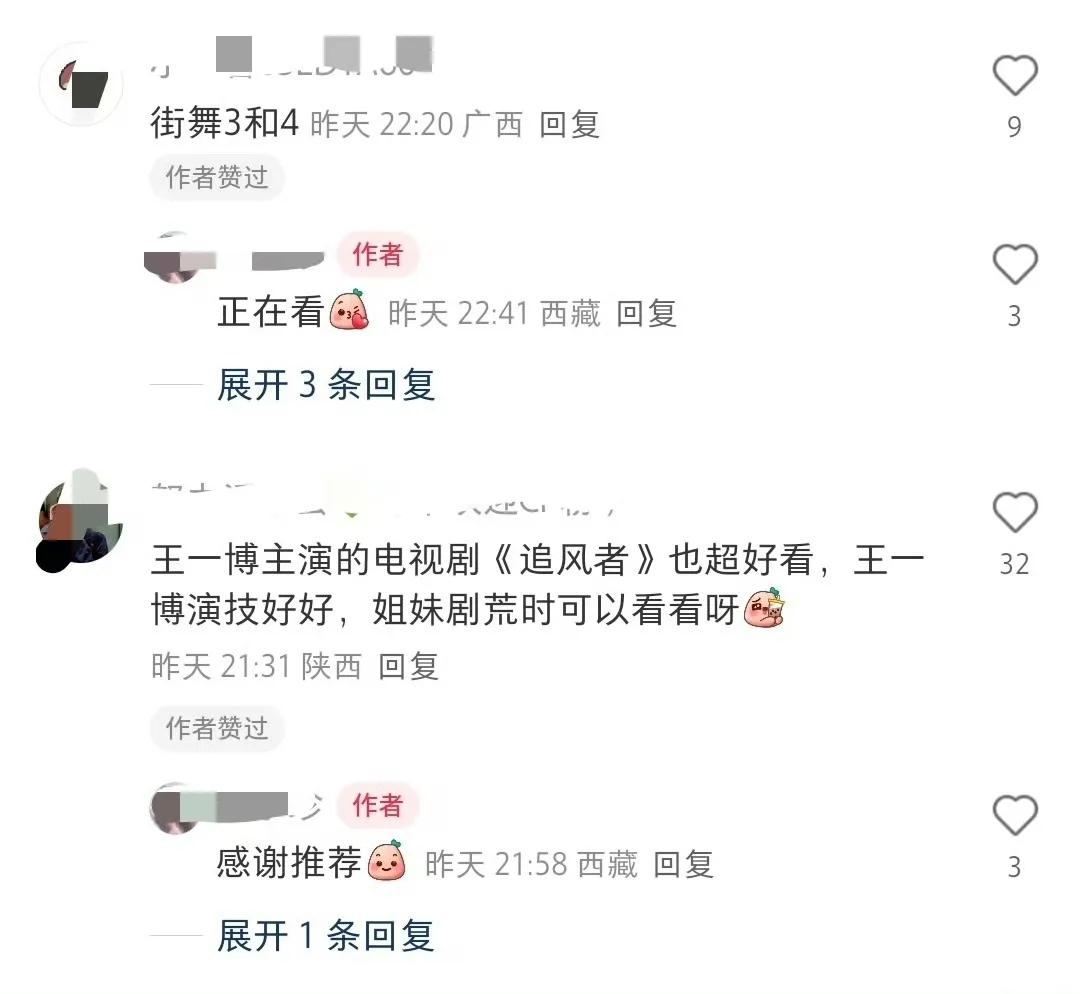Open the 街舞3和4 commenter's avatar
This screenshot has height=994, width=1080.
81,84
